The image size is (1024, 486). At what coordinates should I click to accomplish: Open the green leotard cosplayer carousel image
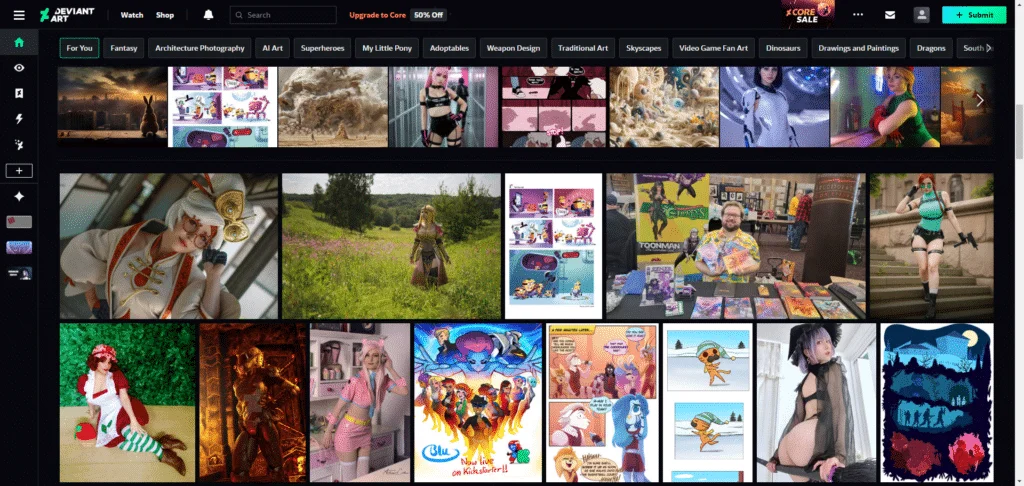point(885,106)
